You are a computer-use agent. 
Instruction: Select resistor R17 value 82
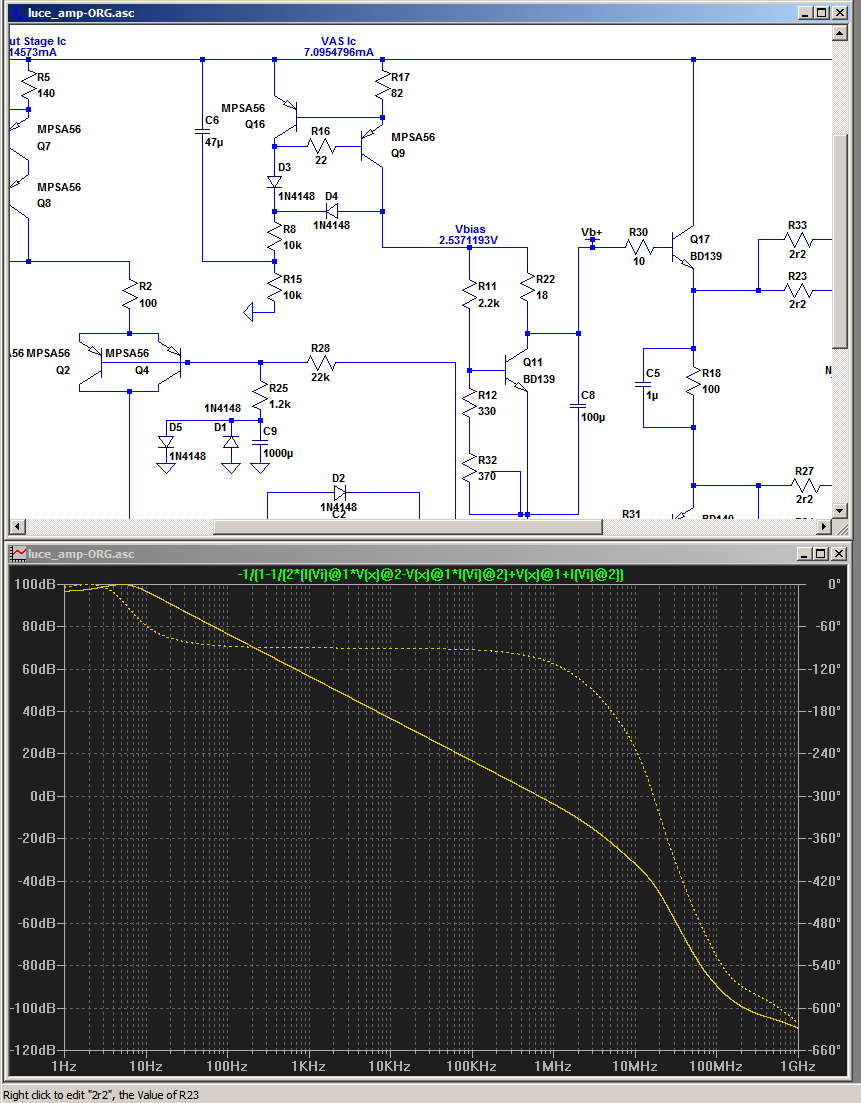[397, 93]
